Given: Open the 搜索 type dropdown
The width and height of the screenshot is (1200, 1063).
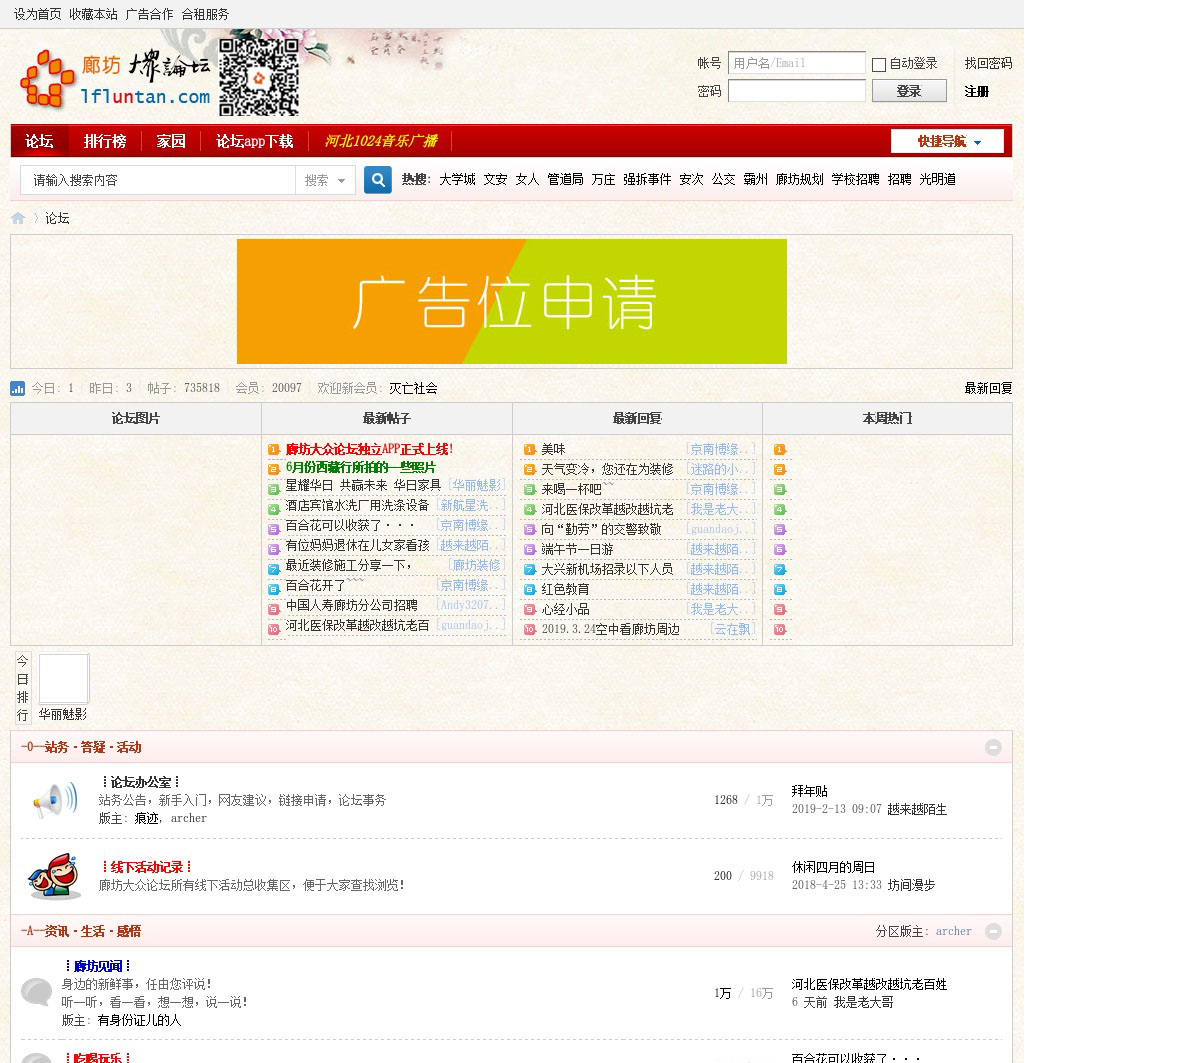Looking at the screenshot, I should click(326, 180).
